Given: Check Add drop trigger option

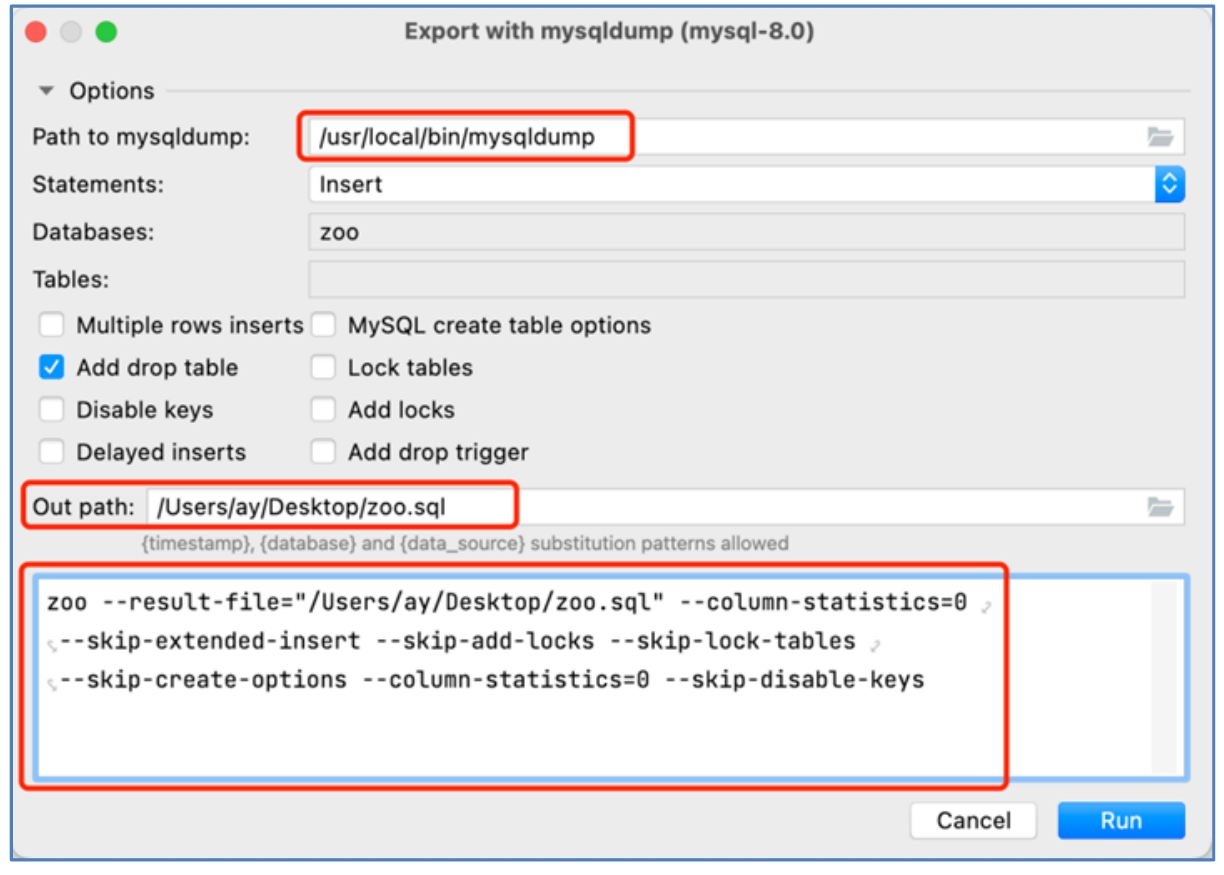Looking at the screenshot, I should tap(323, 452).
